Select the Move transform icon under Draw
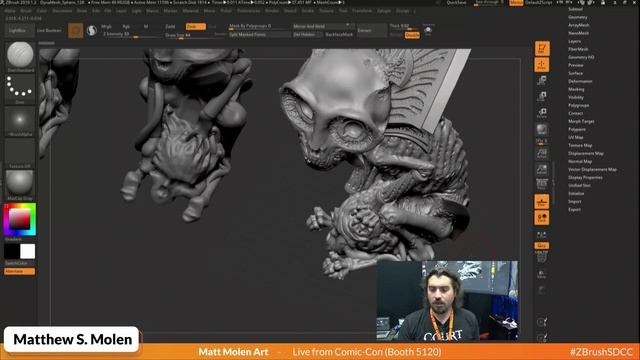Screen dimensions: 640x360 point(542,80)
